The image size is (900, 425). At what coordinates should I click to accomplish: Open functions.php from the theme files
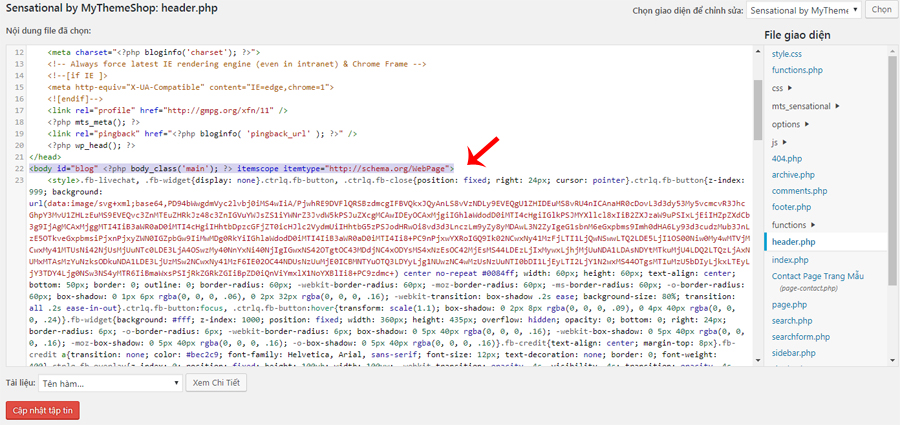(797, 71)
